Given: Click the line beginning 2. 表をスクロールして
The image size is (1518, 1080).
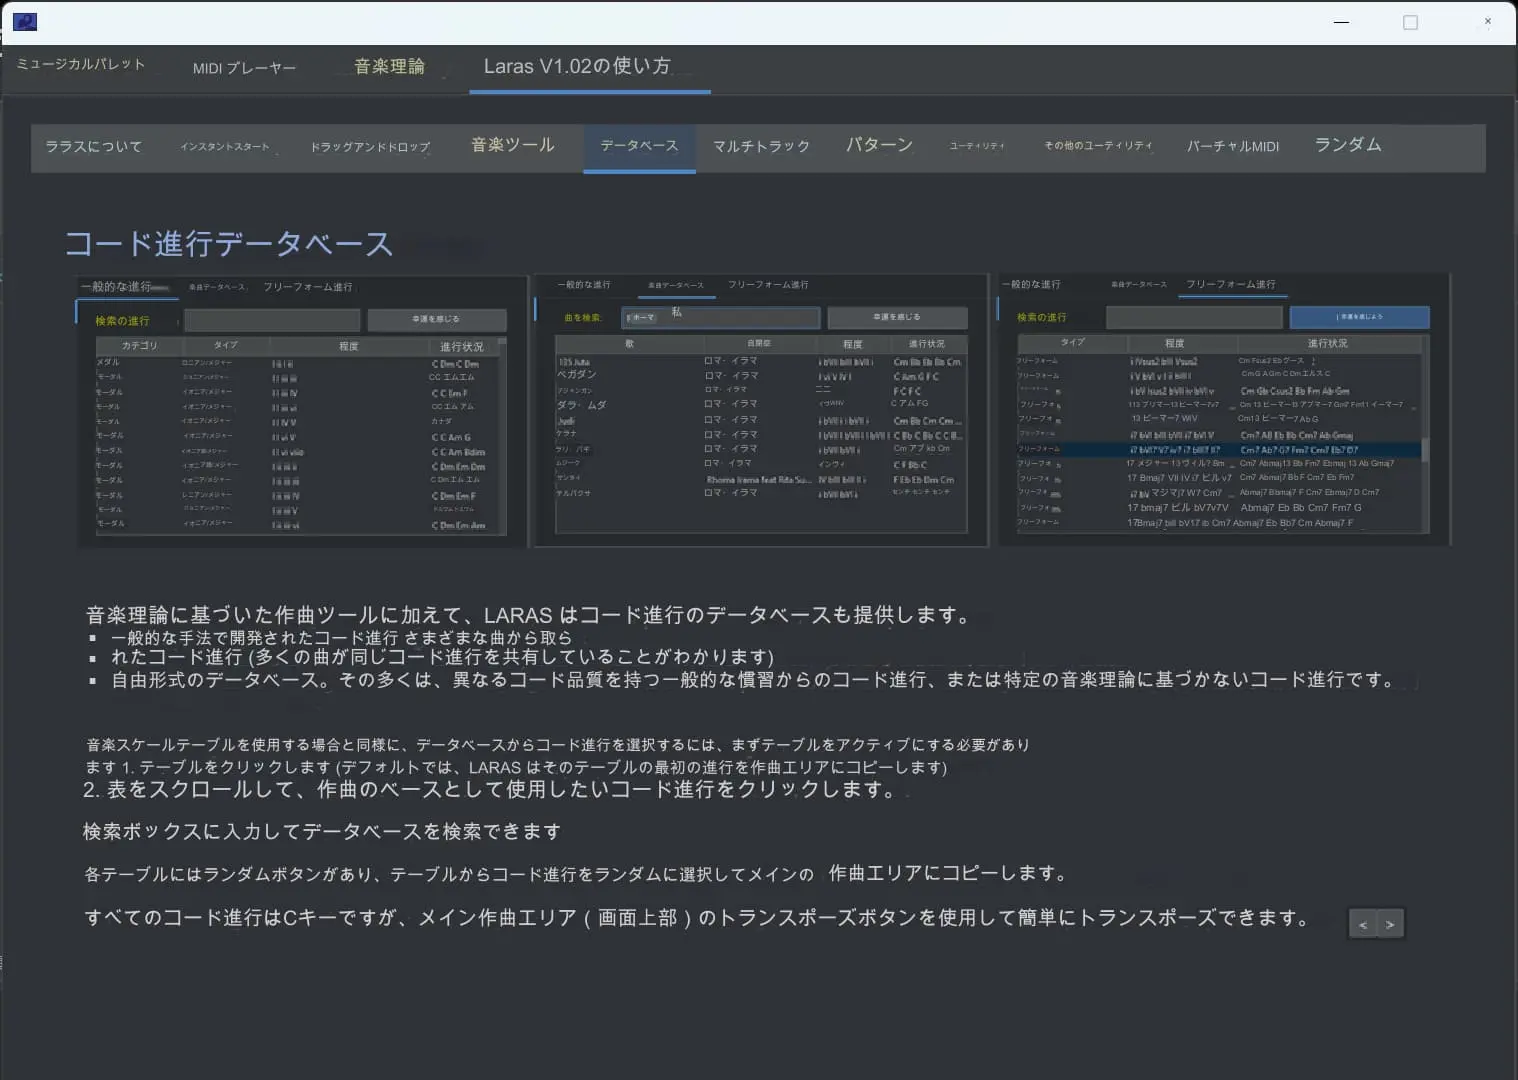Looking at the screenshot, I should (492, 790).
